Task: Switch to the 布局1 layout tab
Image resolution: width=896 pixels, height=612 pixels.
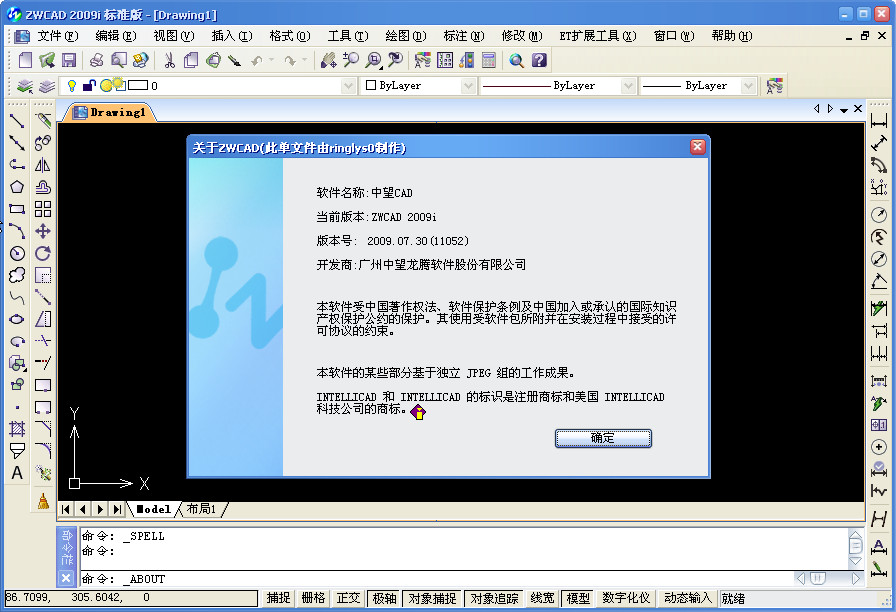Action: (x=202, y=509)
